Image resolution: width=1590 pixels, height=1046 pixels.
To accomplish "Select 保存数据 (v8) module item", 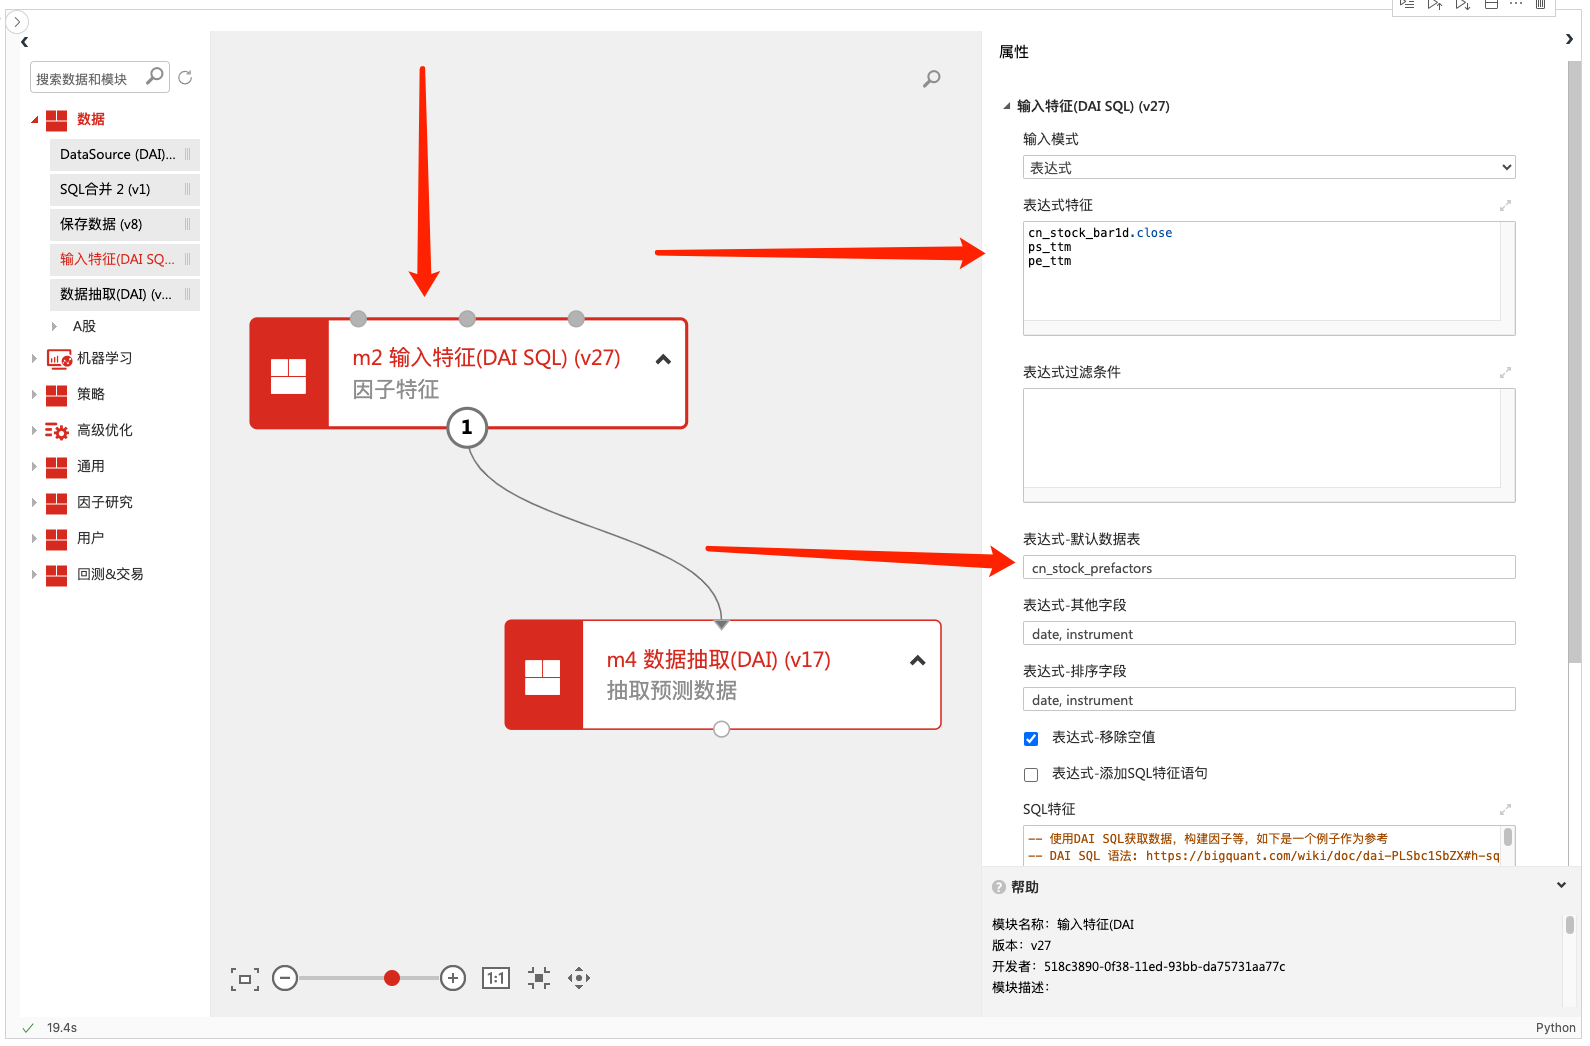I will tap(101, 224).
